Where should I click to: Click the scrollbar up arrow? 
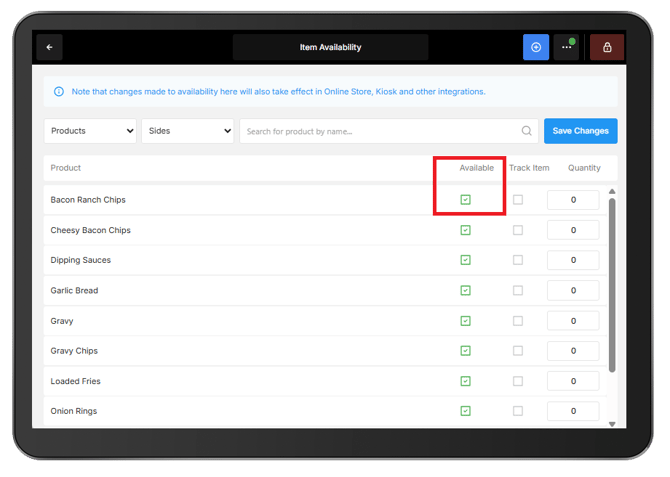pos(612,191)
